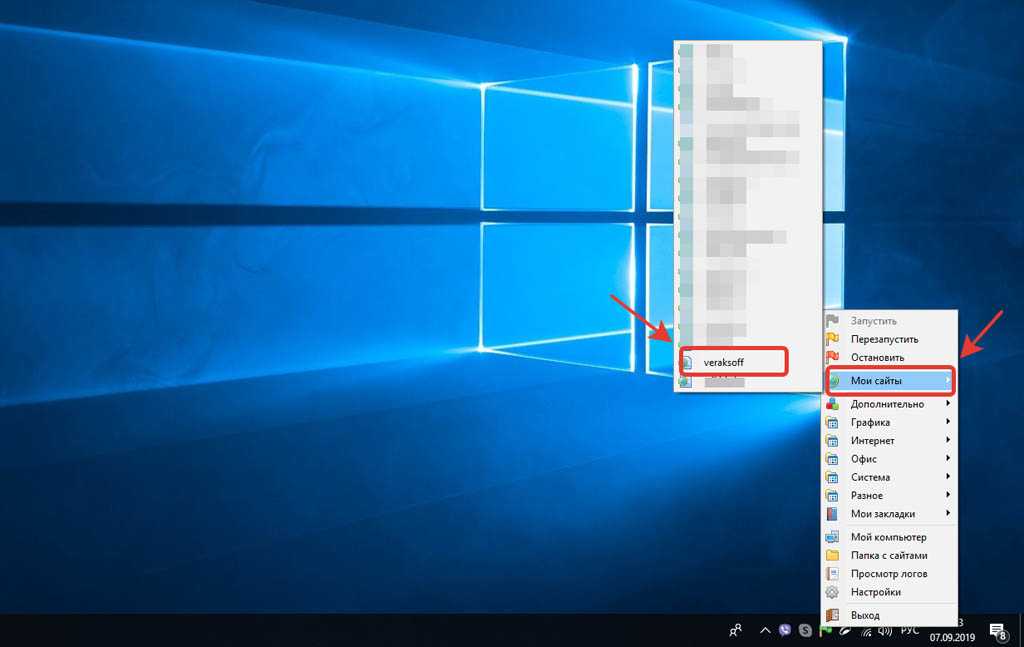
Task: Click the log sheet icon beside Просмотр логов
Action: point(832,574)
